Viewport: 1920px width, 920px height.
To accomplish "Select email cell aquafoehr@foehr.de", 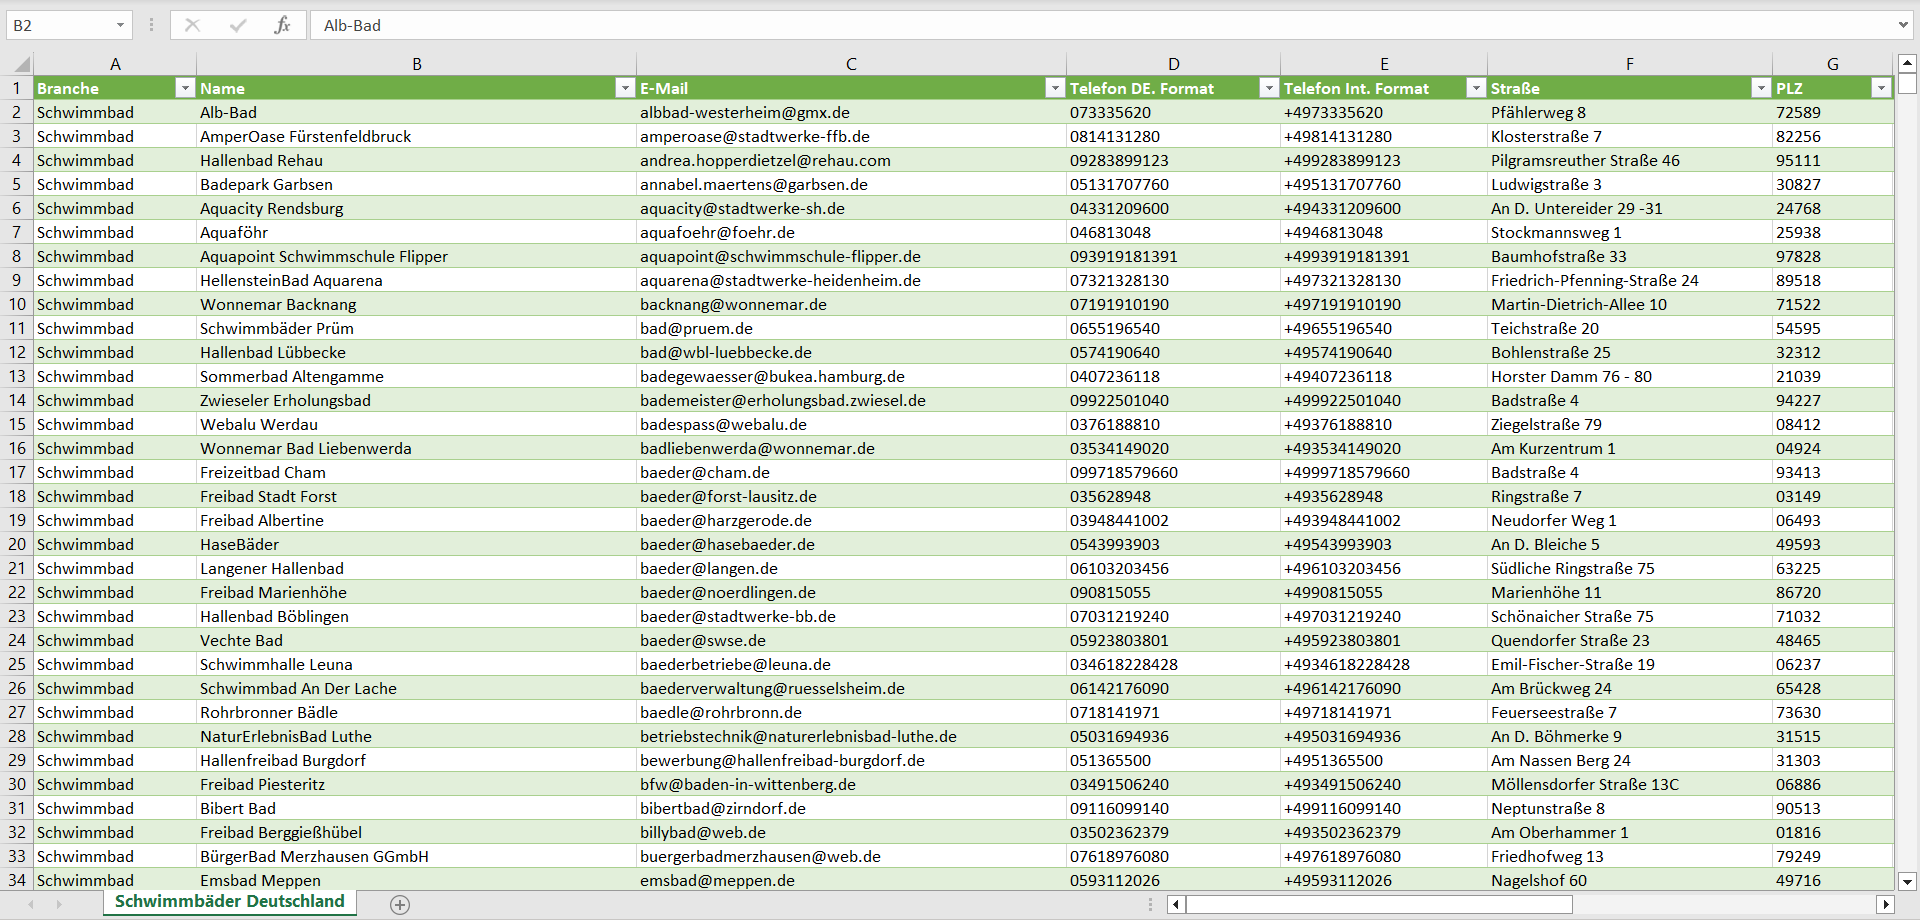I will pyautogui.click(x=851, y=232).
